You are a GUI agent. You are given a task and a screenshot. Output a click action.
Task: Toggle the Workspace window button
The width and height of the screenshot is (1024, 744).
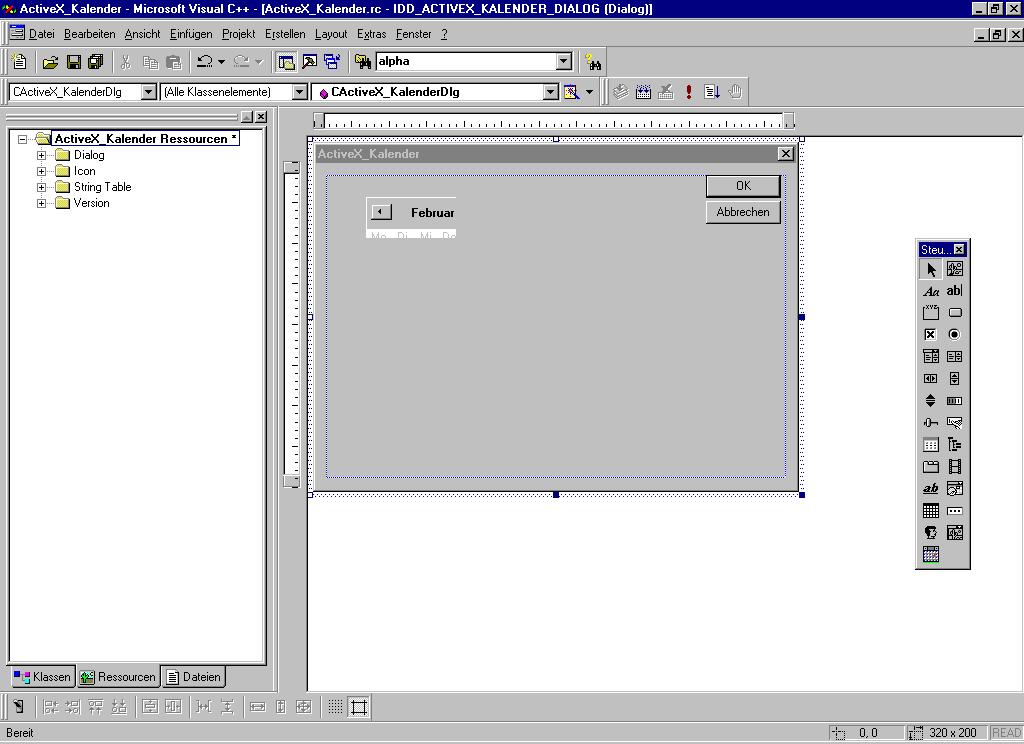pos(287,62)
